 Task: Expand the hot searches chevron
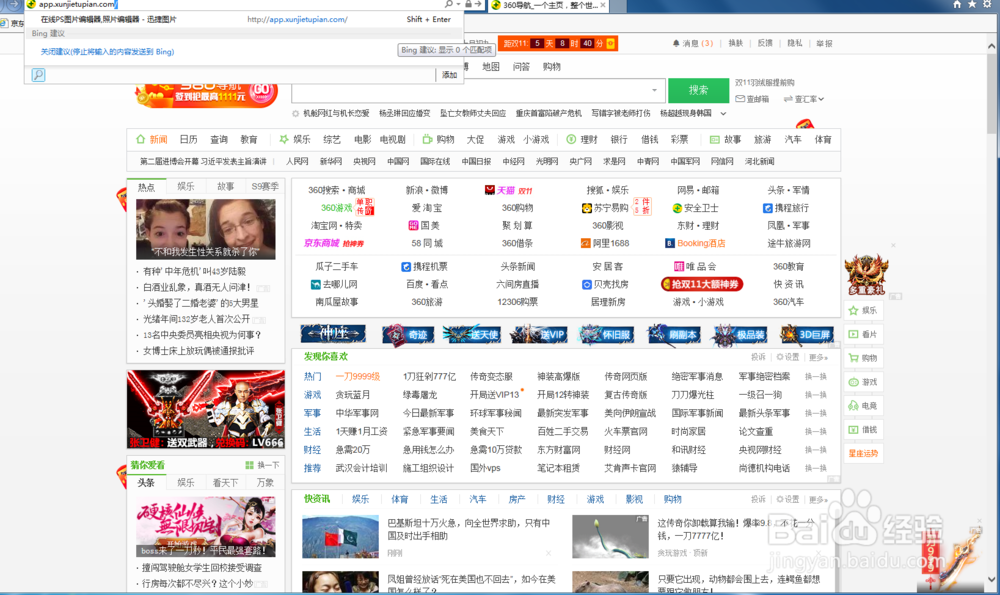point(723,114)
